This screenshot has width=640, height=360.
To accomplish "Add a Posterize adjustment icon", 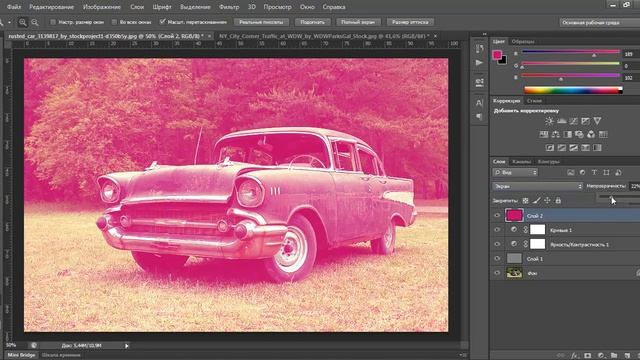I will click(x=562, y=148).
